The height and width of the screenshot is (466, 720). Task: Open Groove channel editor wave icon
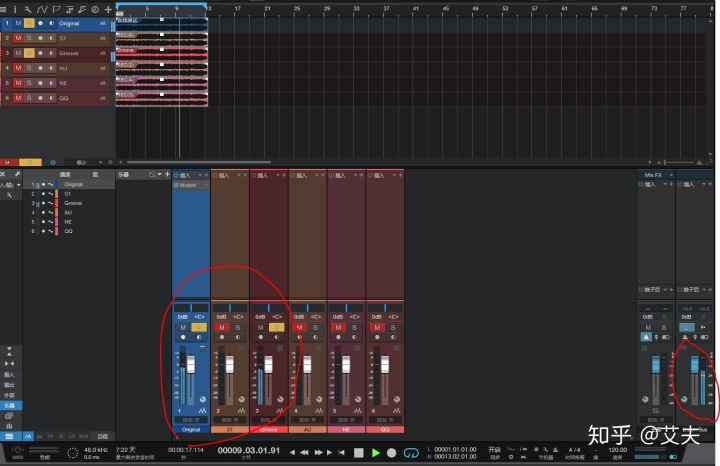[280, 410]
